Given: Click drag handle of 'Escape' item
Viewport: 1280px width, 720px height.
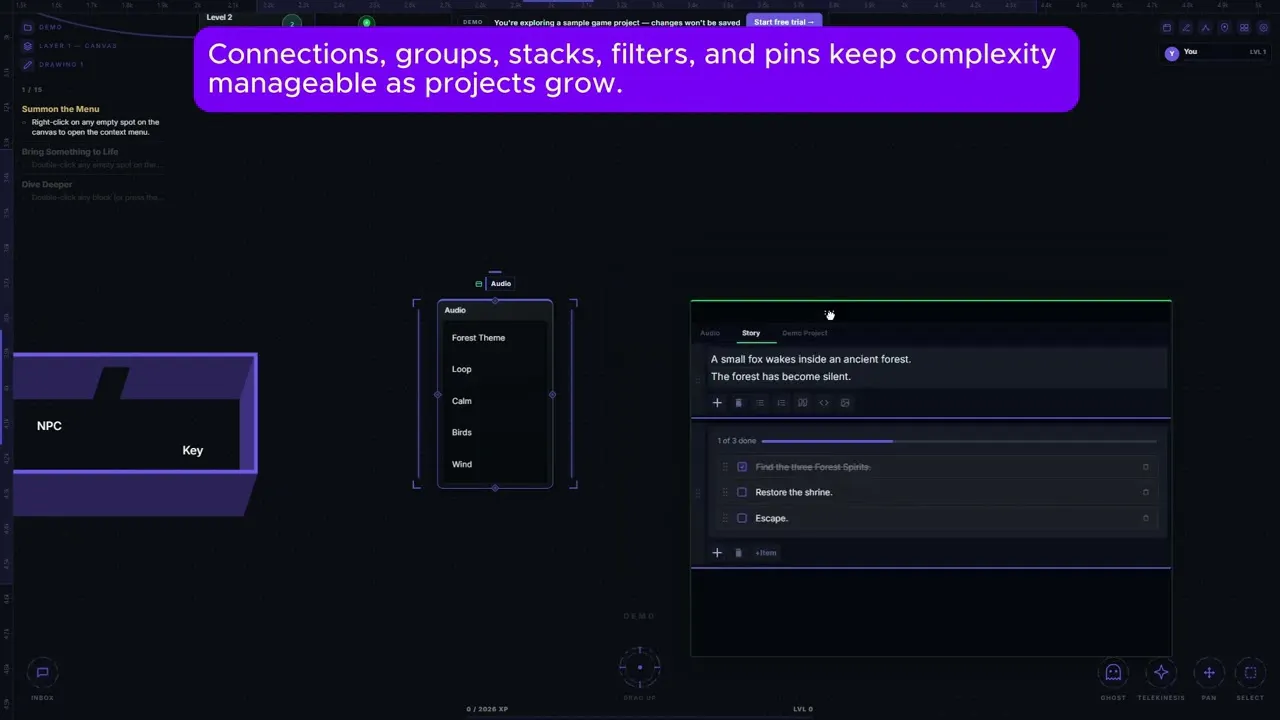Looking at the screenshot, I should 725,518.
